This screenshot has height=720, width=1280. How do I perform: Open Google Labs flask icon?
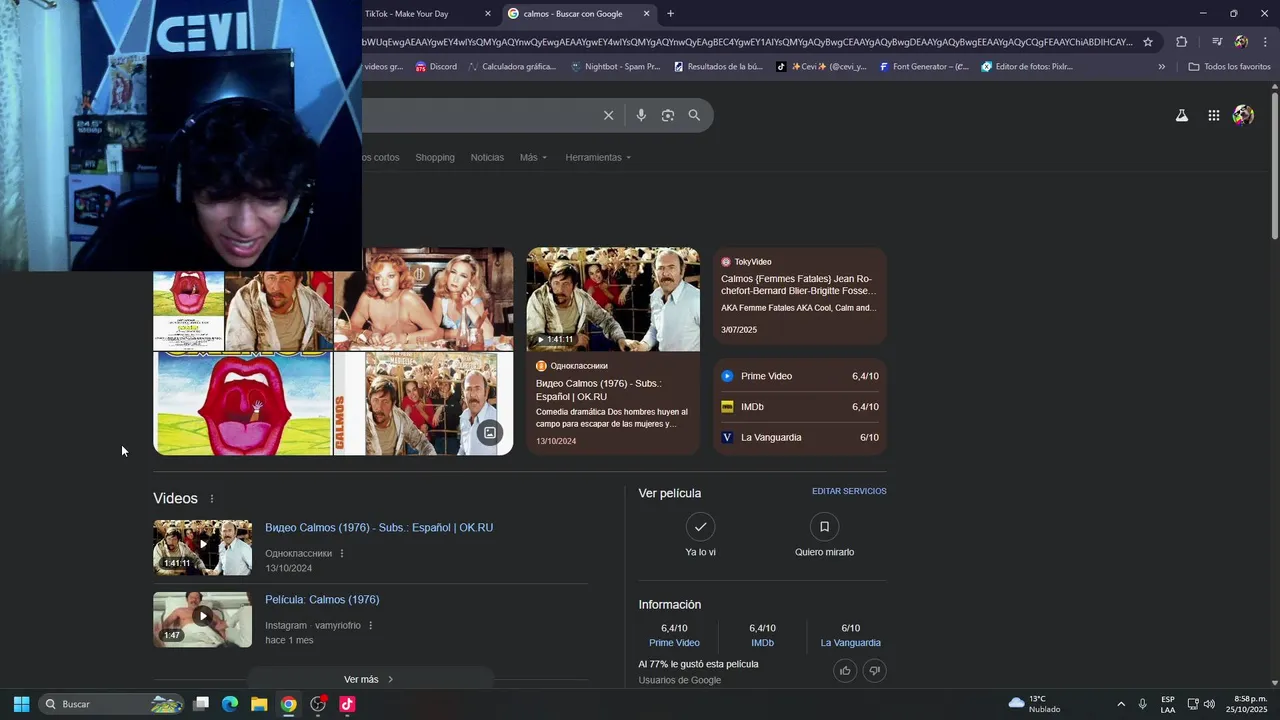click(1182, 115)
